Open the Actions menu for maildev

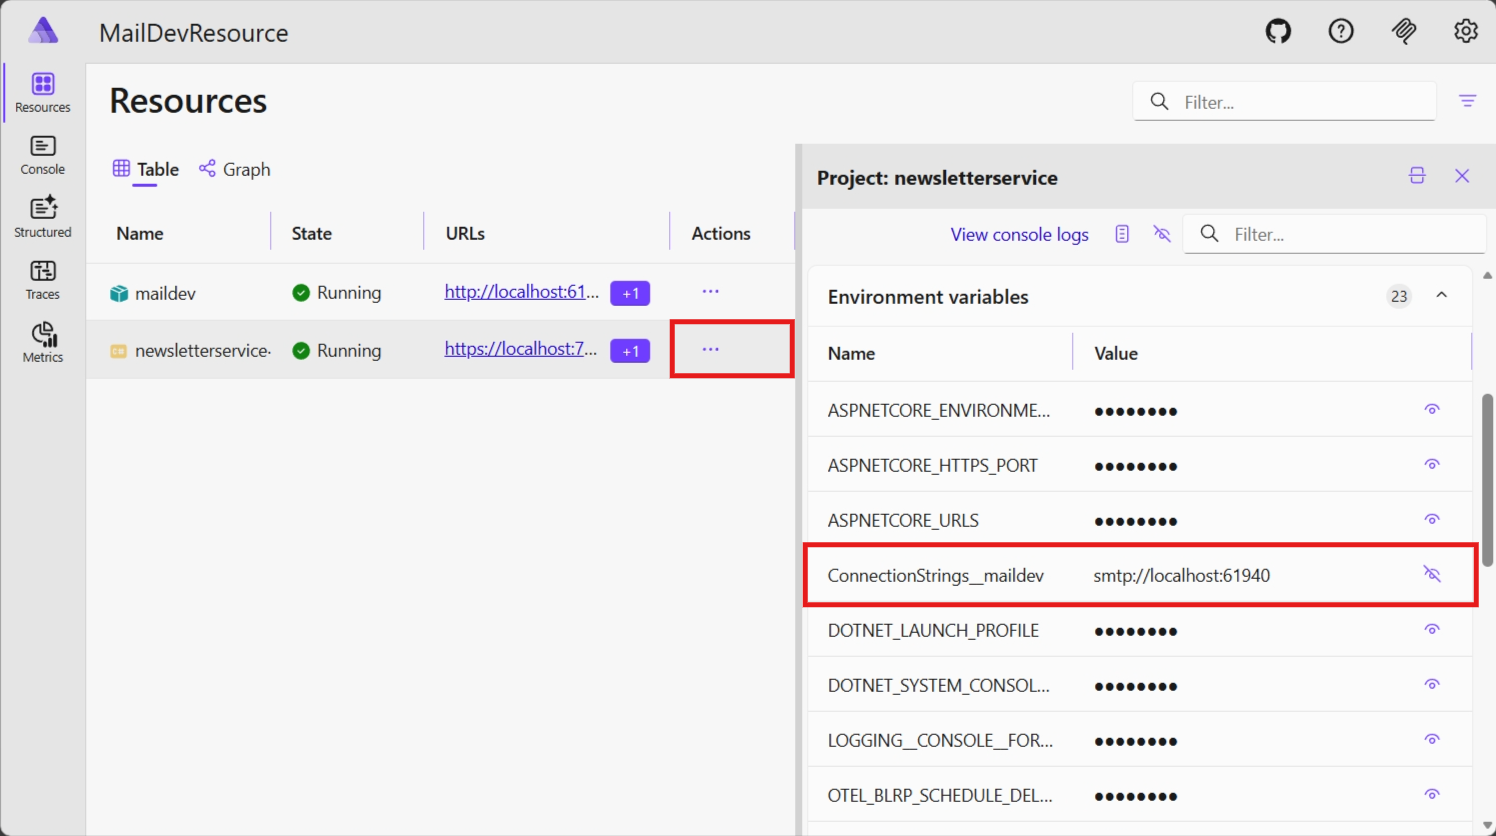click(x=710, y=291)
